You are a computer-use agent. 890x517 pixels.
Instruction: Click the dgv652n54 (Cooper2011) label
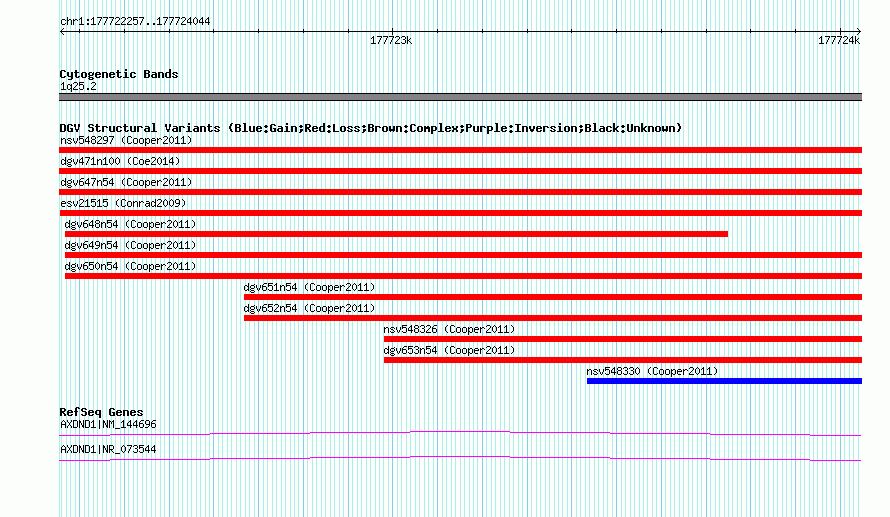coord(309,308)
